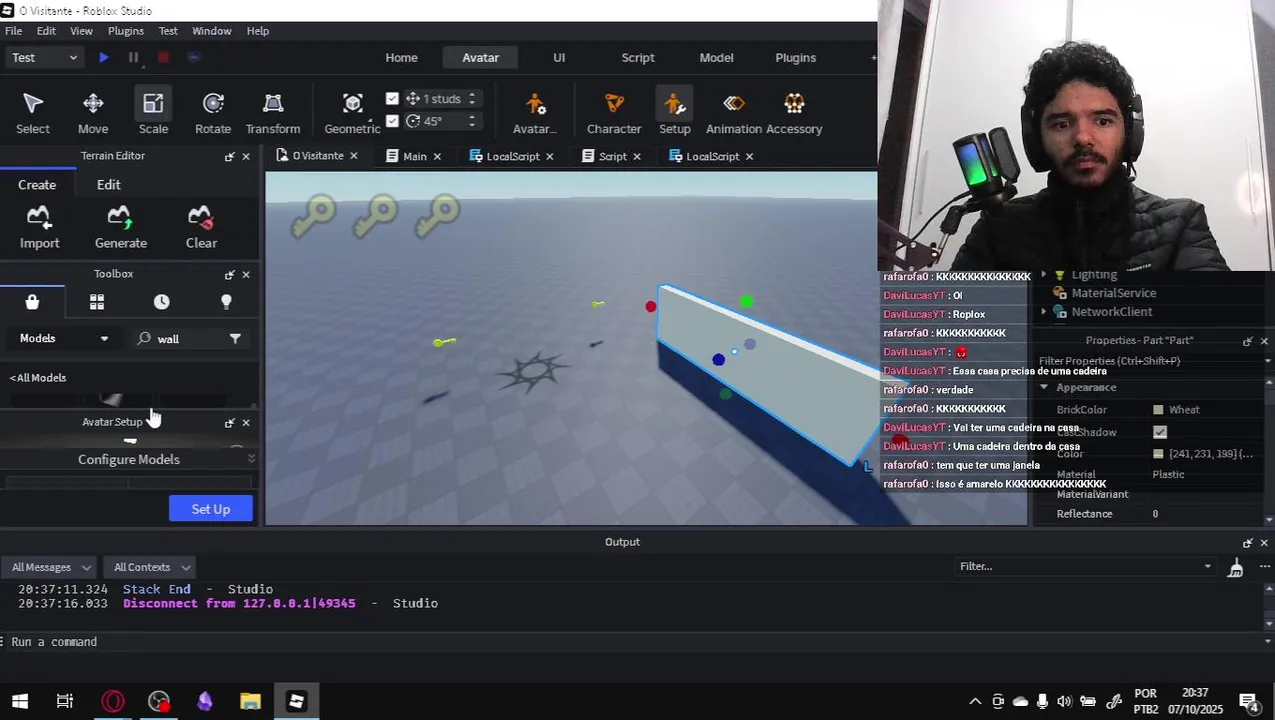
Task: Click the Color property swatch
Action: point(1158,454)
